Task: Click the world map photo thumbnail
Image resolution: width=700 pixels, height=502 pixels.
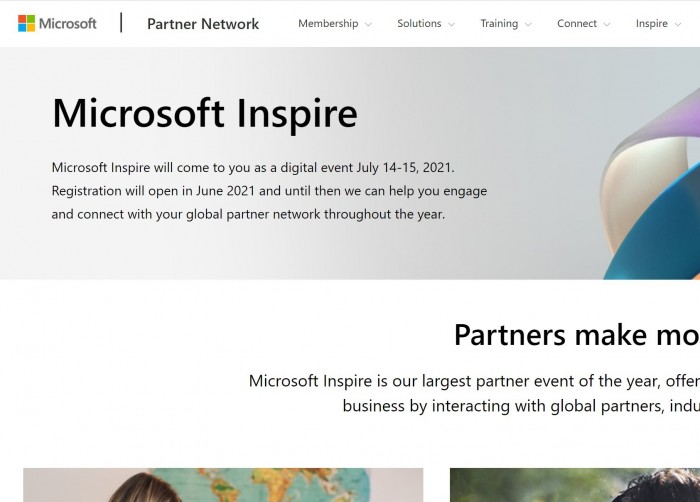Action: (223, 485)
